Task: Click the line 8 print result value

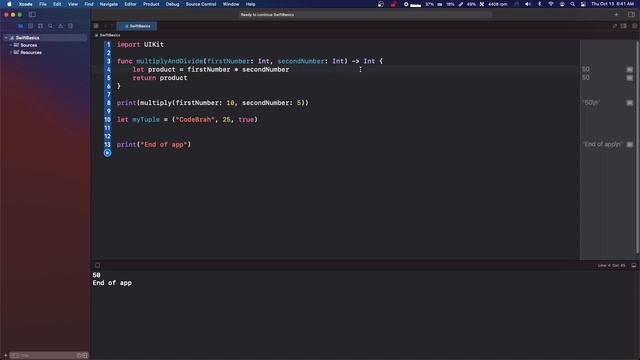Action: click(591, 102)
